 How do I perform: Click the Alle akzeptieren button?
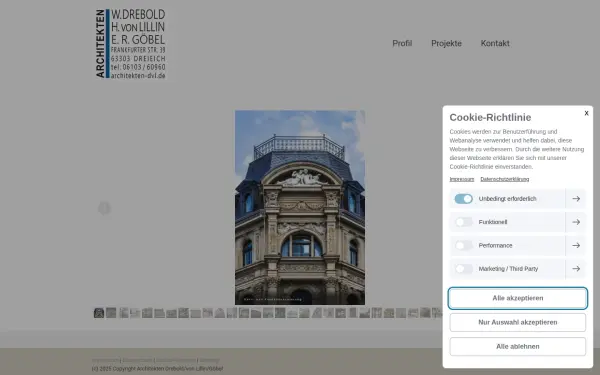518,298
